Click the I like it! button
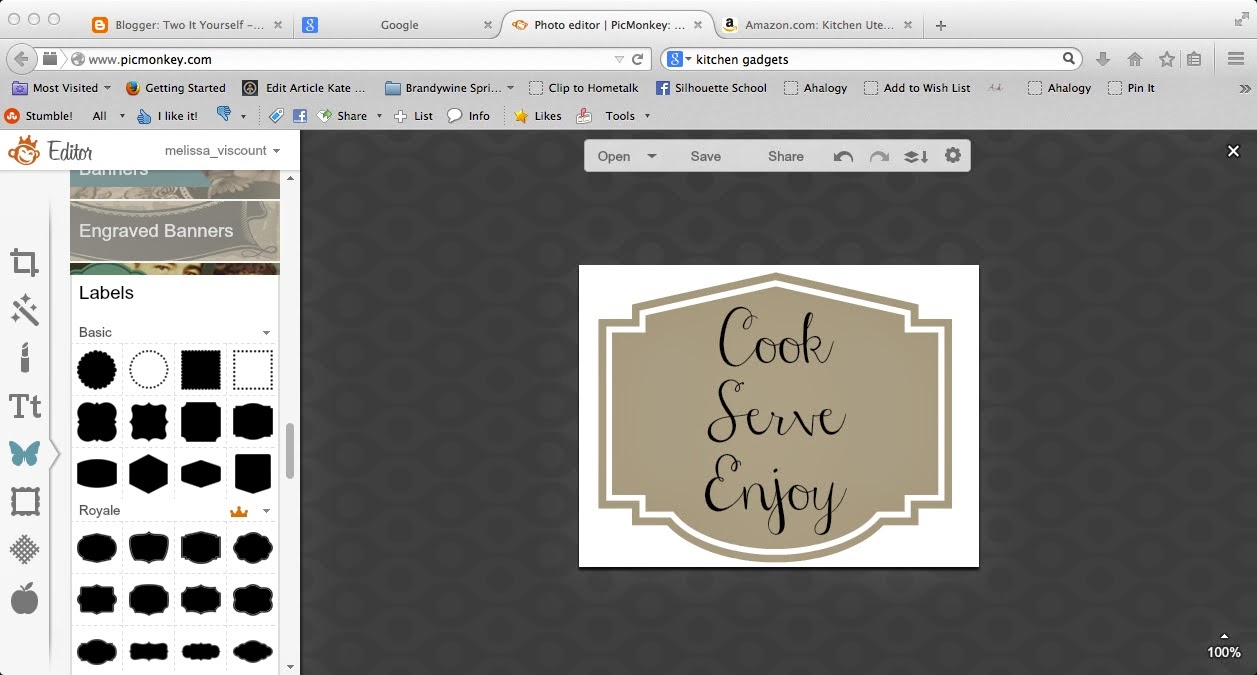 (x=167, y=116)
